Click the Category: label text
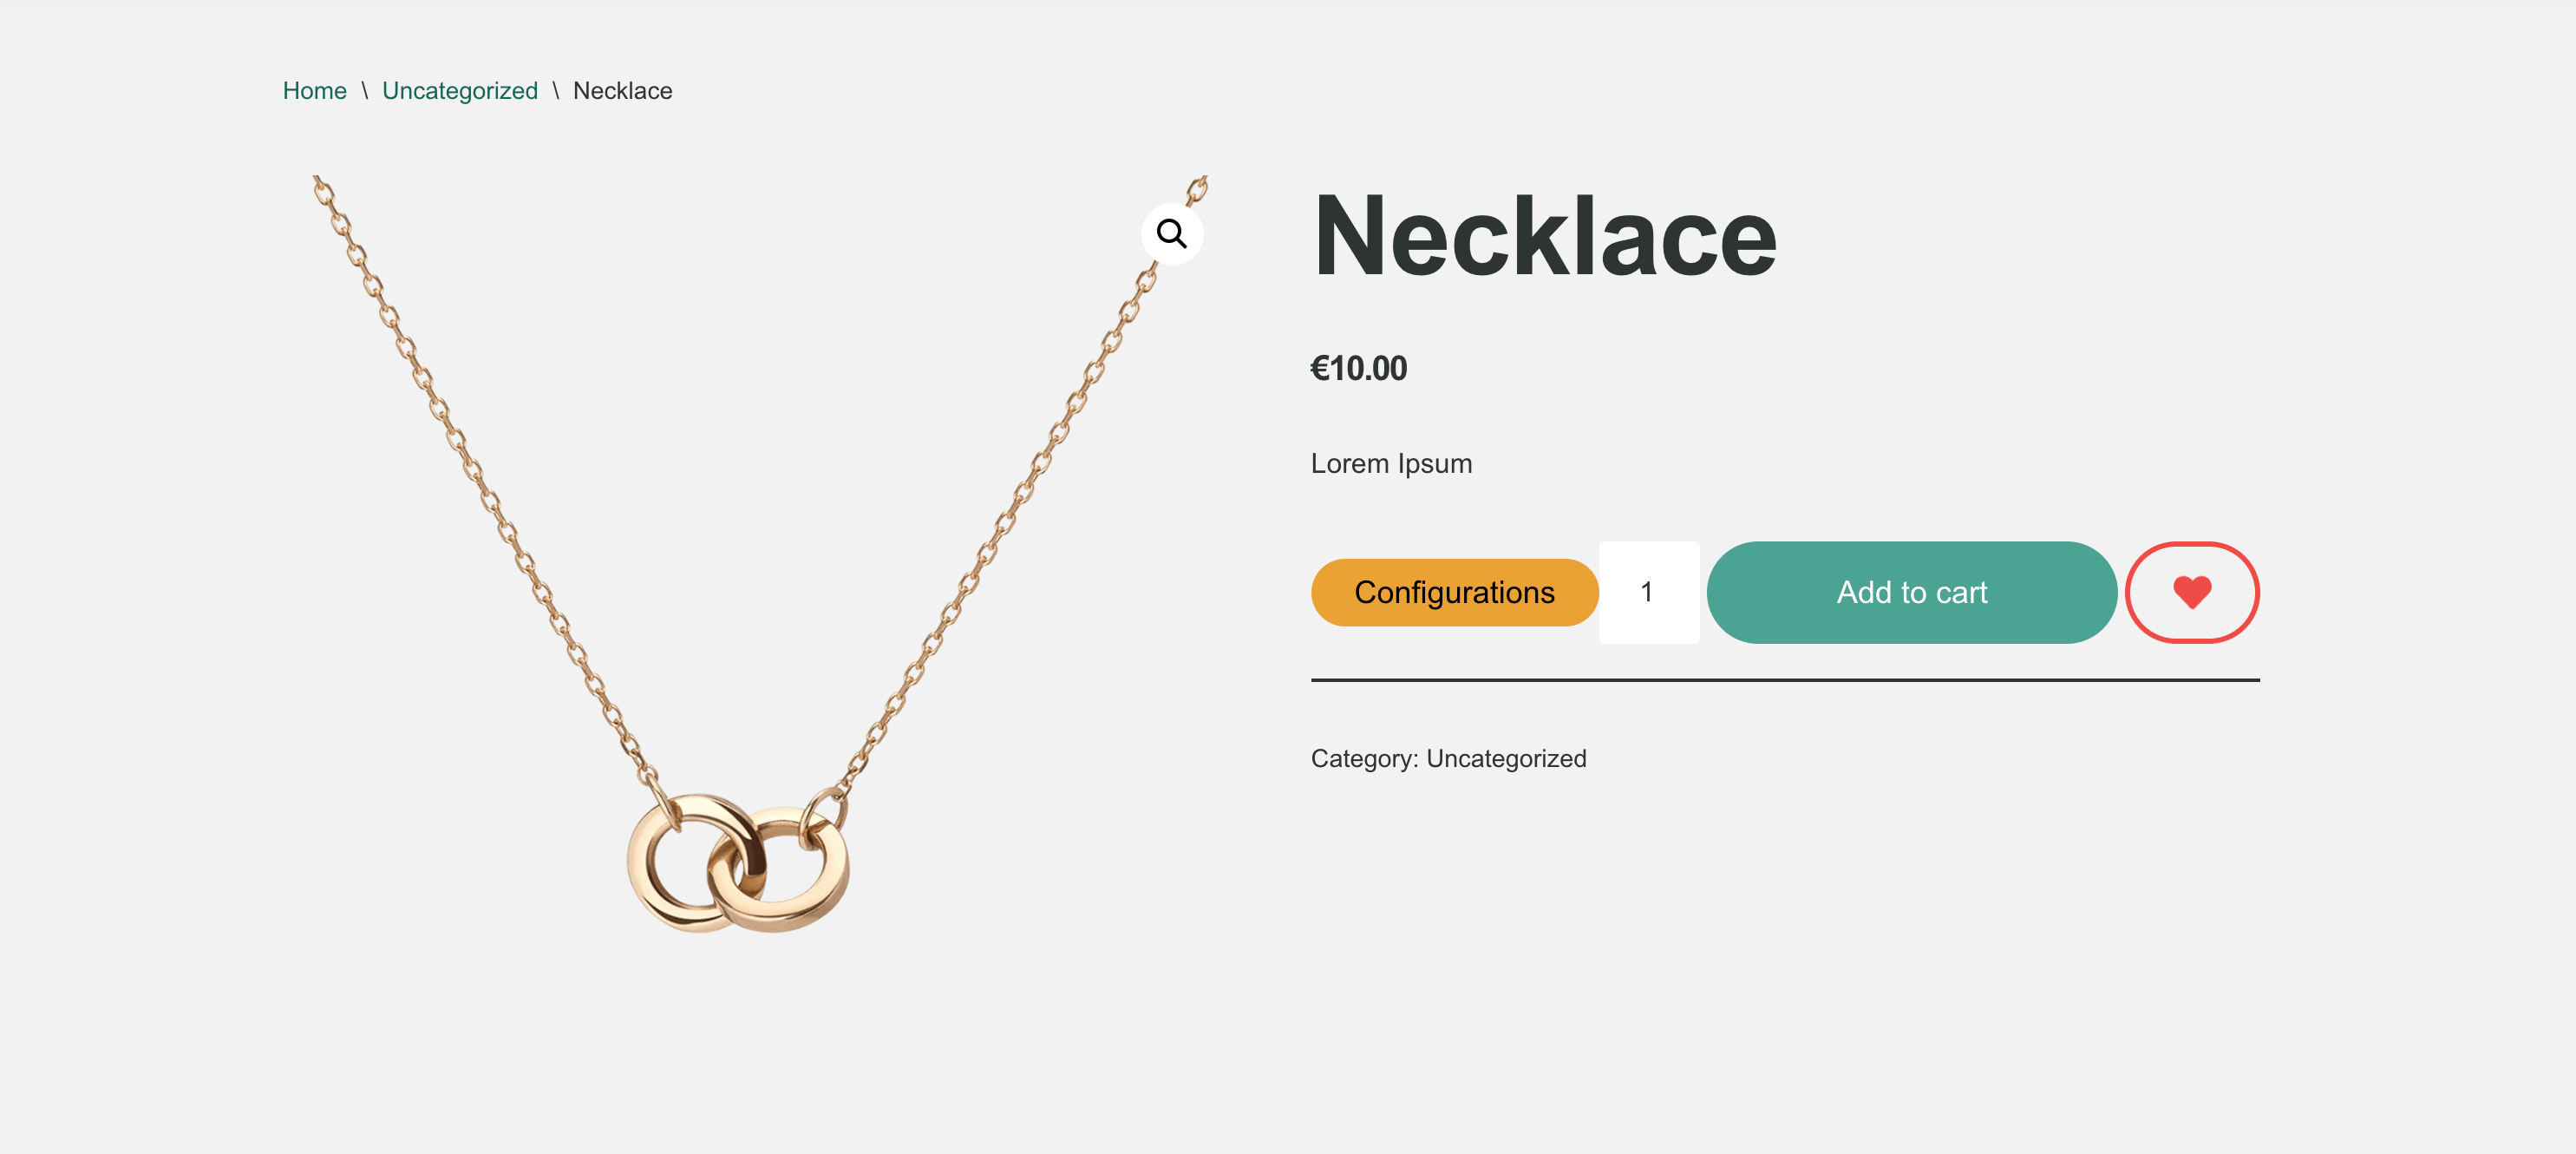Viewport: 2576px width, 1154px height. [x=1364, y=758]
